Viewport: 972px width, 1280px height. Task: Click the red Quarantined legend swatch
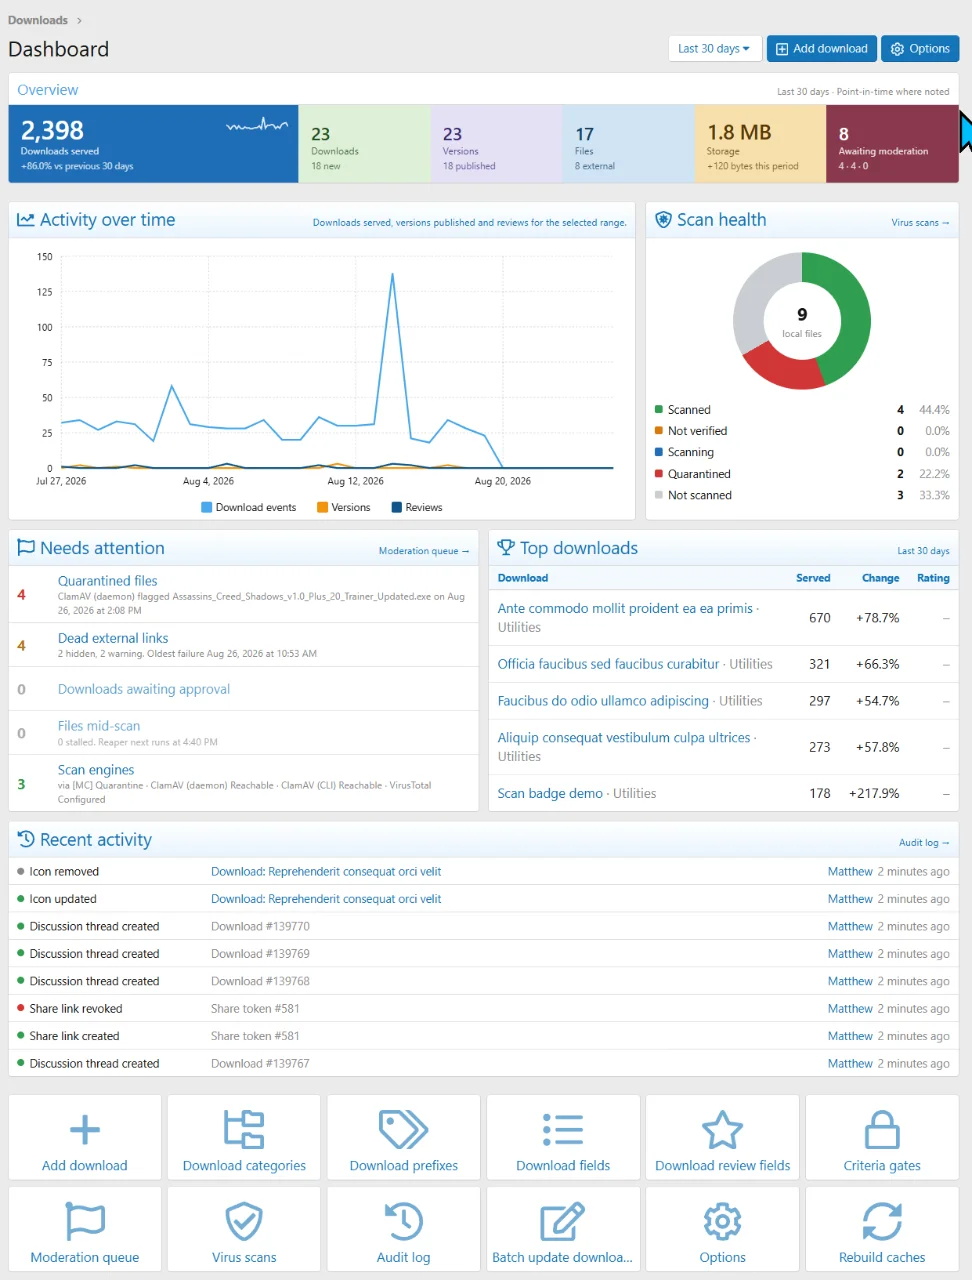click(x=659, y=474)
